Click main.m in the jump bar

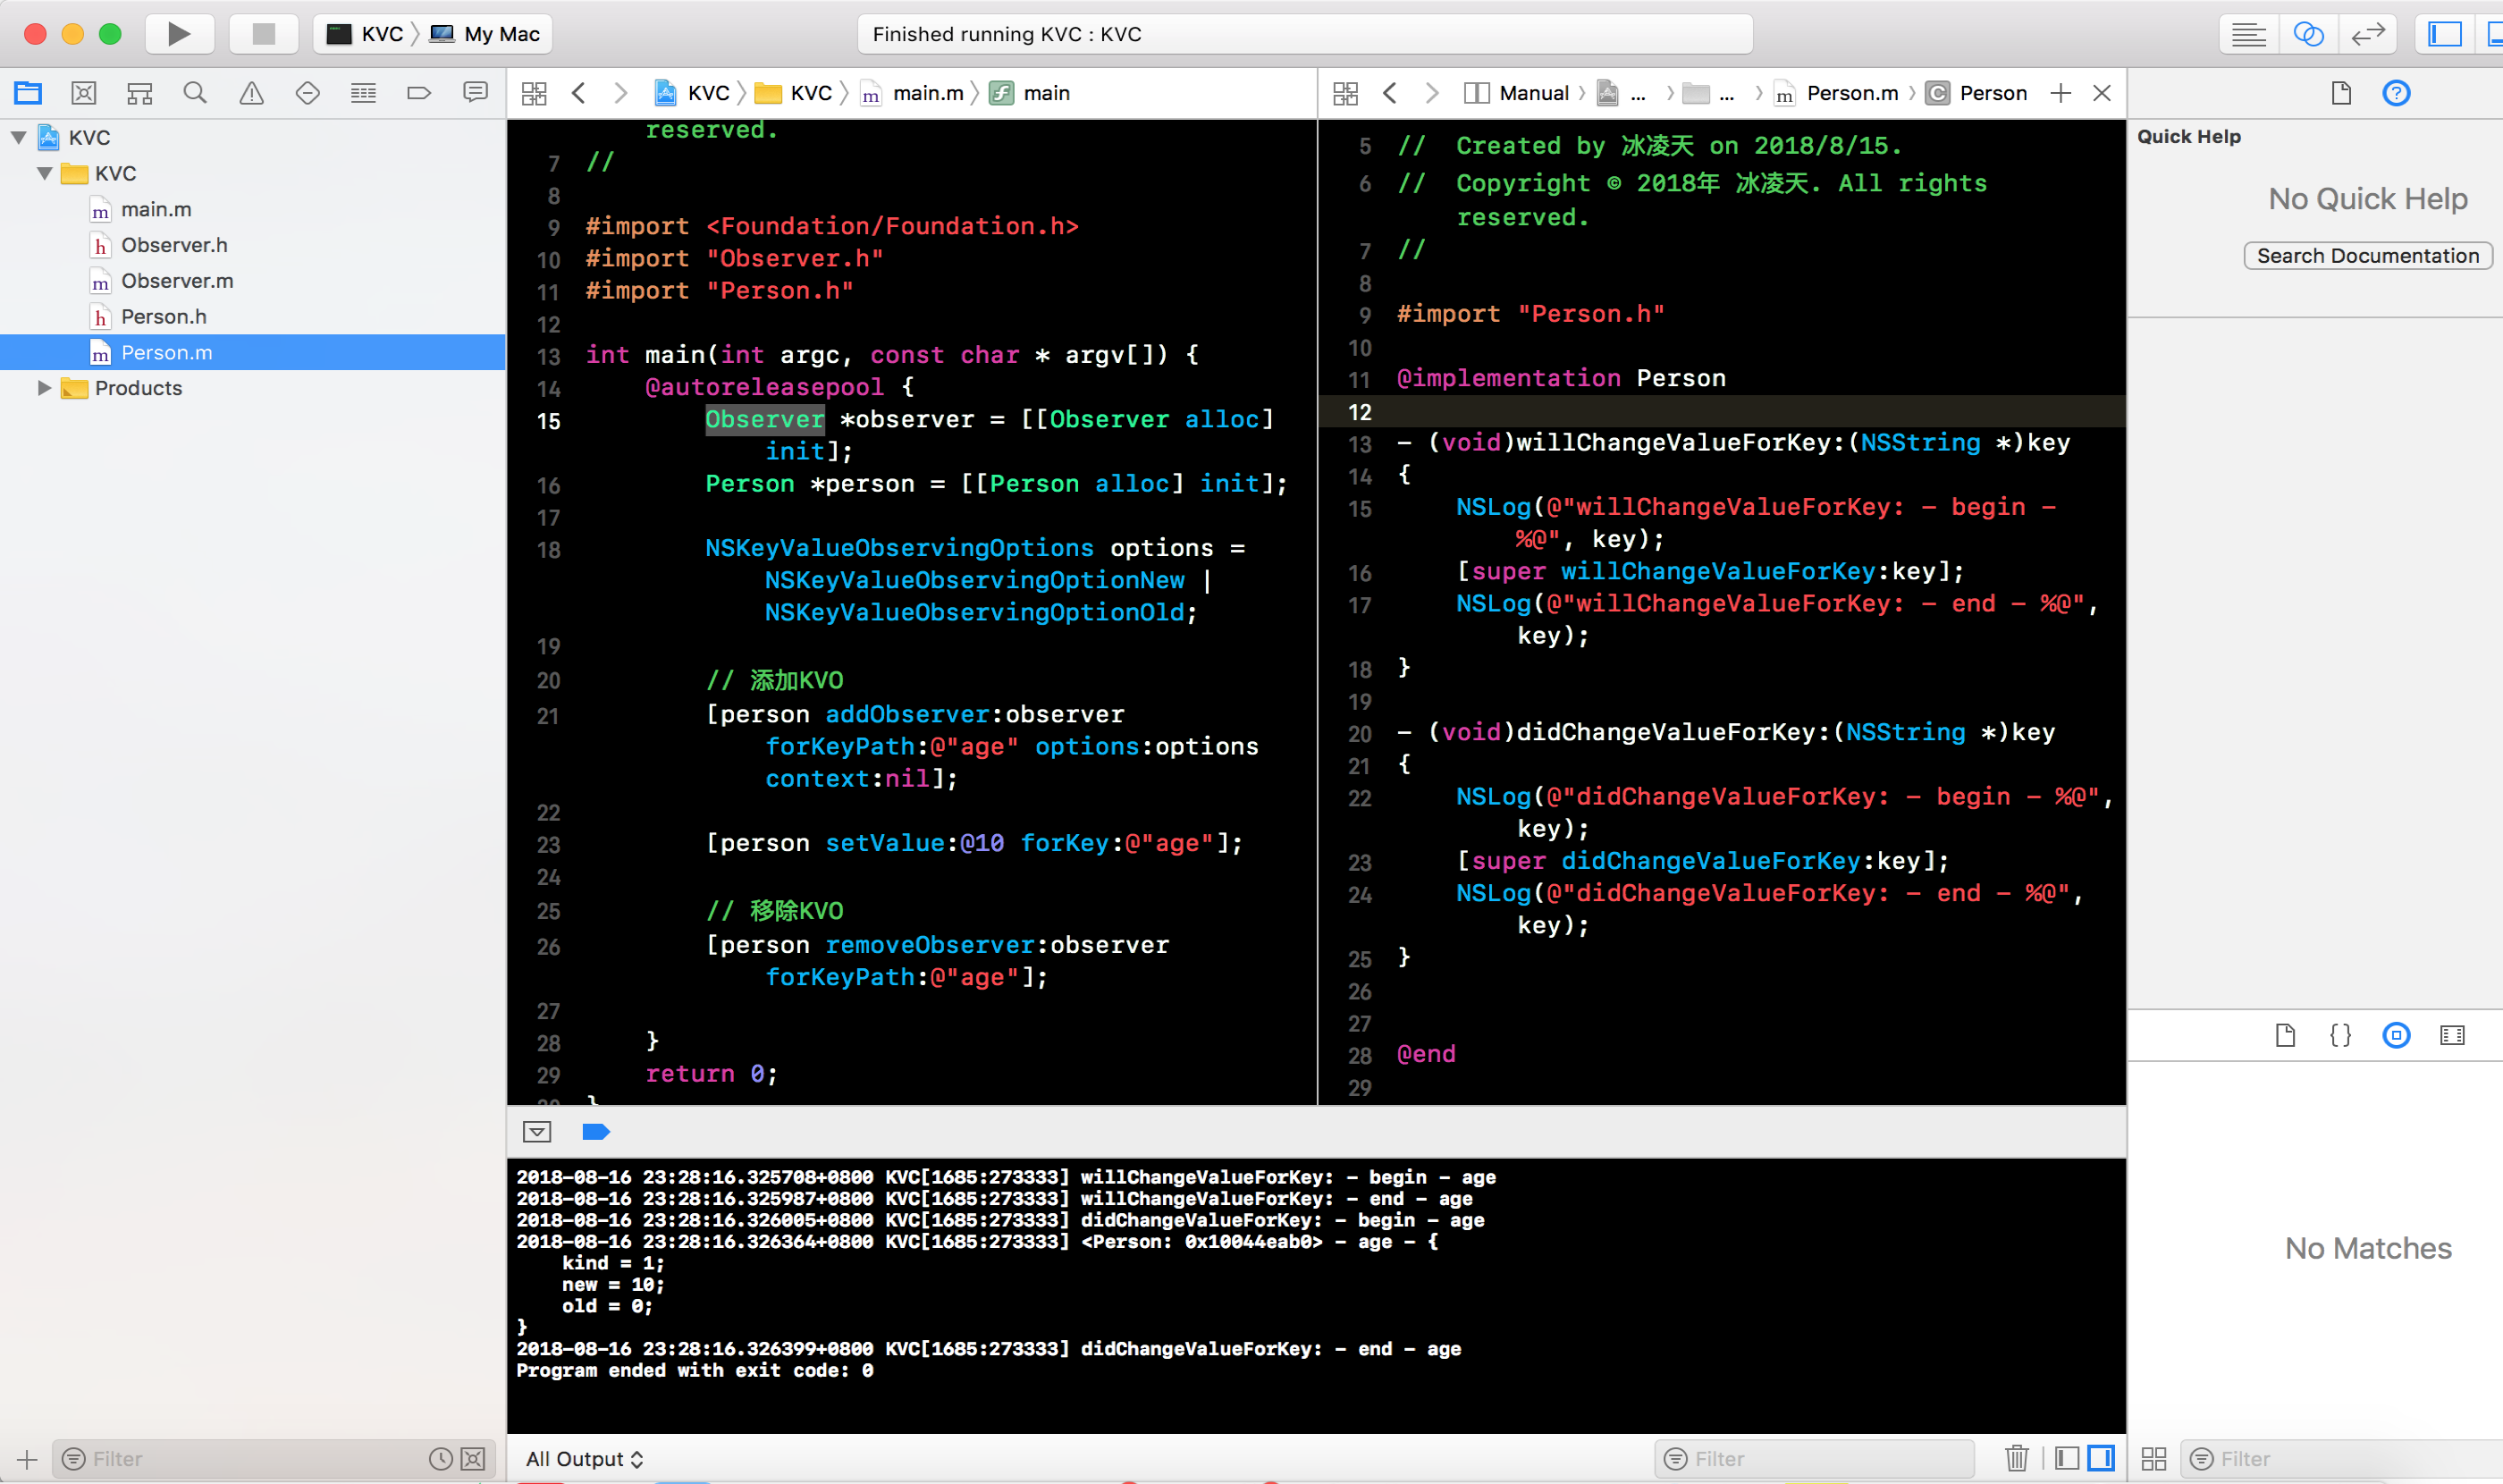point(926,93)
